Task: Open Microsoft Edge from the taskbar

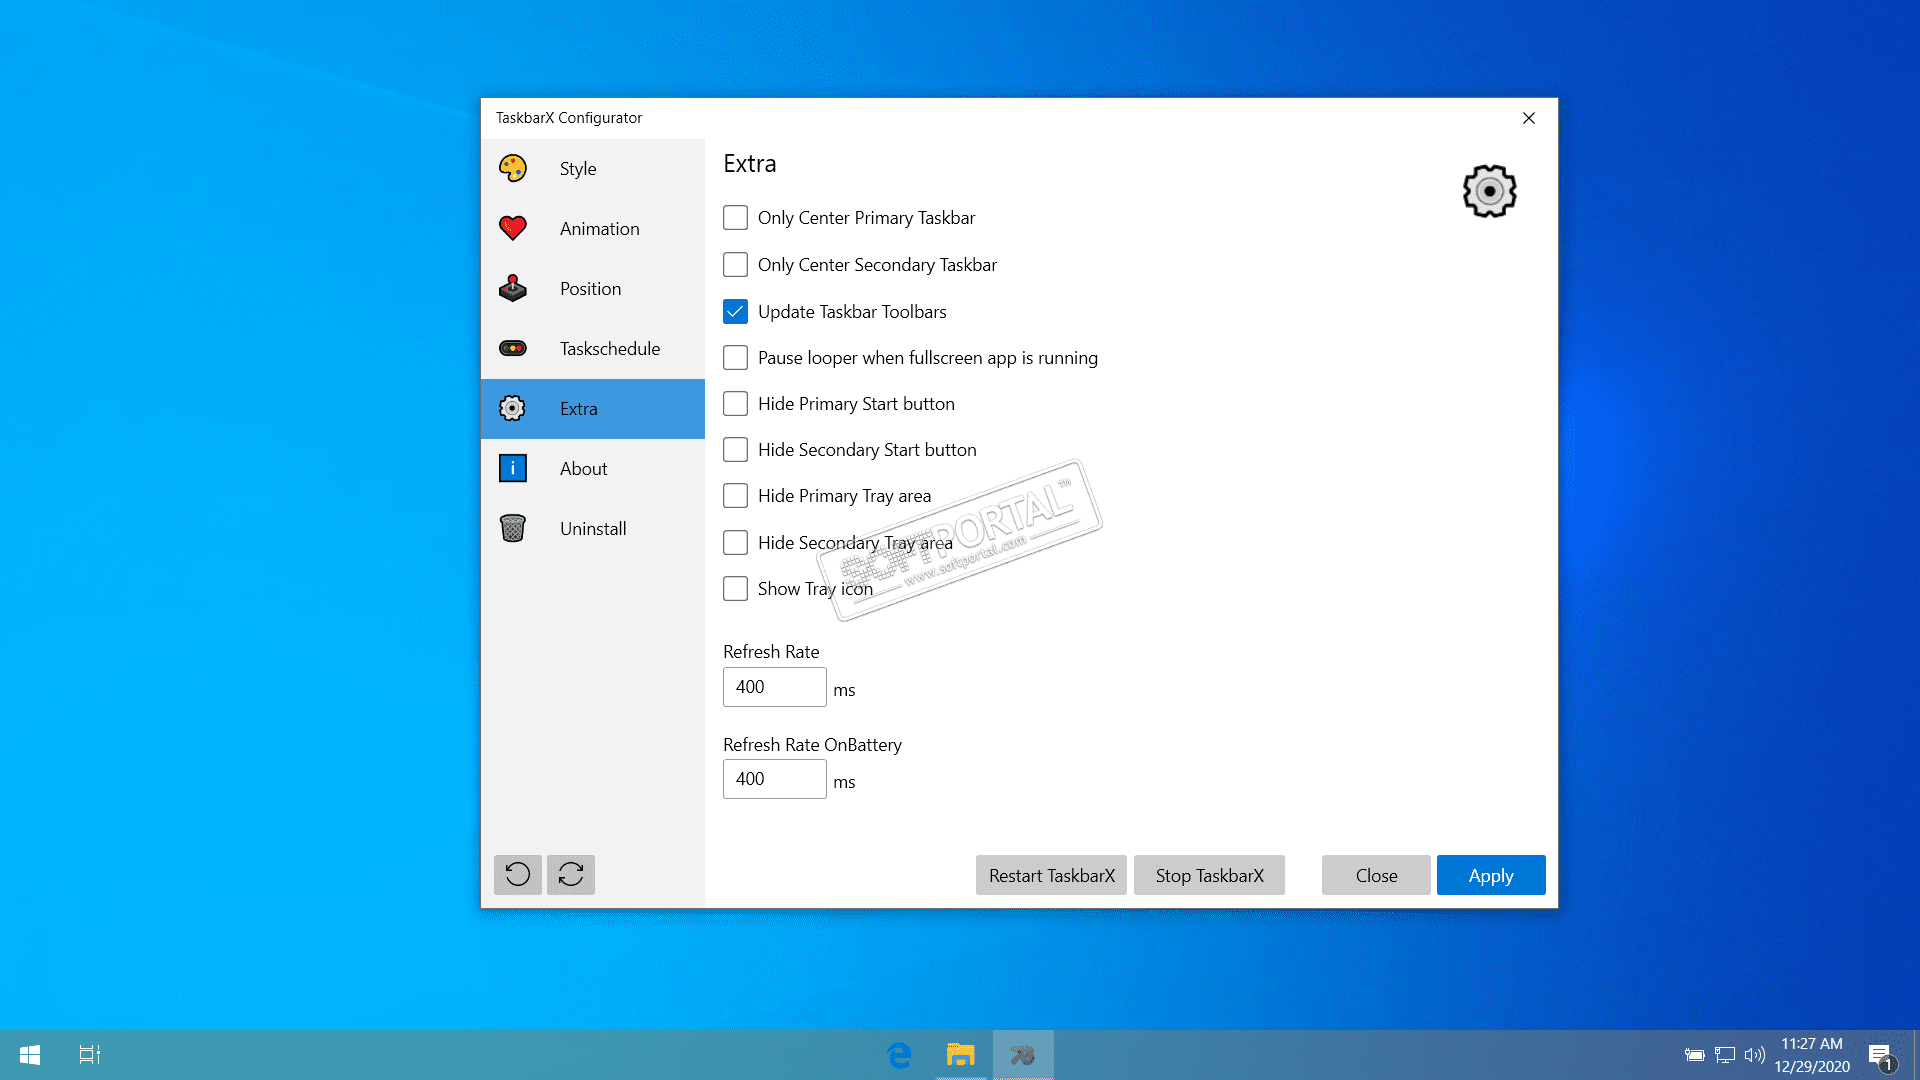Action: point(899,1055)
